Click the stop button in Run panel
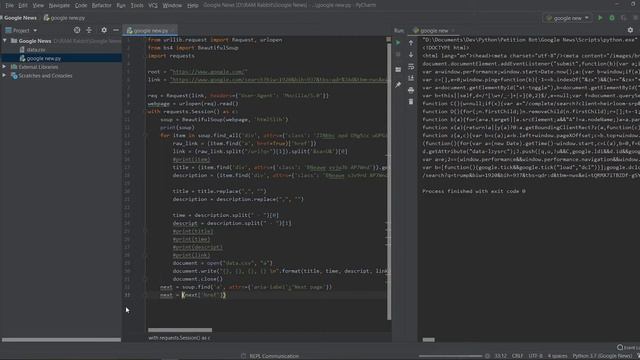The height and width of the screenshot is (360, 640). click(398, 54)
